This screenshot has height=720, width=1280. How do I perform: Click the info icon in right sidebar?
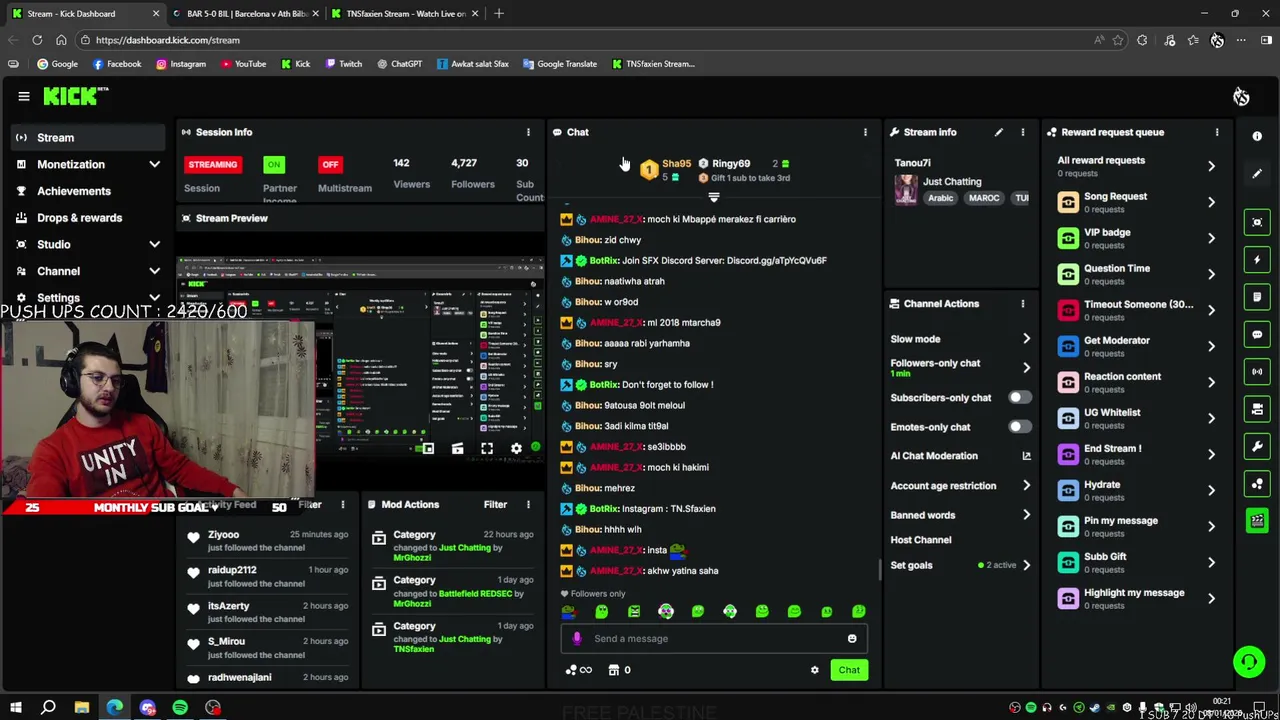coord(1257,136)
